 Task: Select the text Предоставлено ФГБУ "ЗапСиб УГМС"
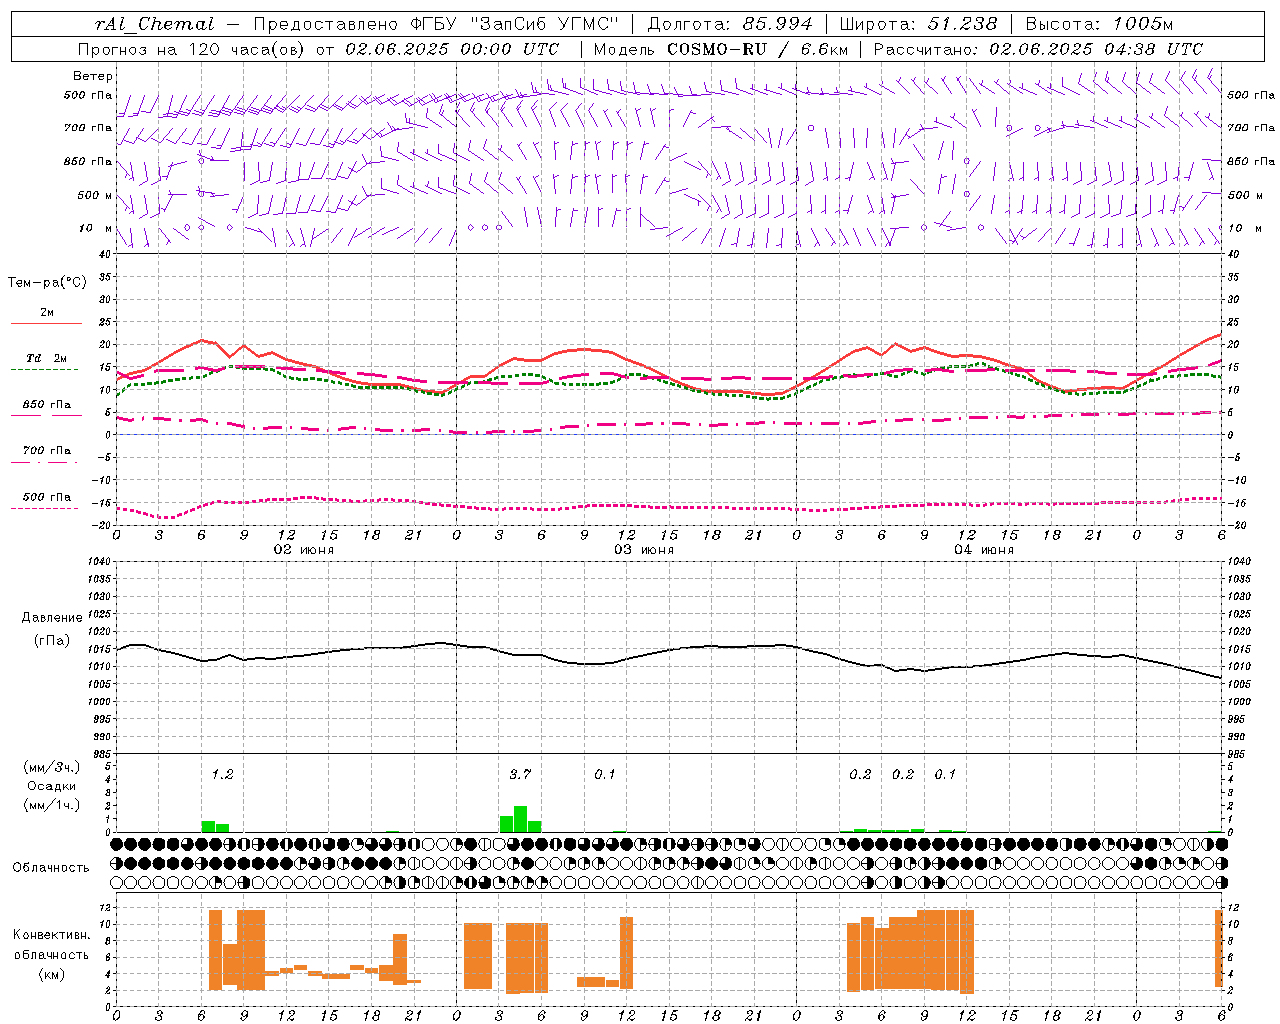(x=437, y=24)
